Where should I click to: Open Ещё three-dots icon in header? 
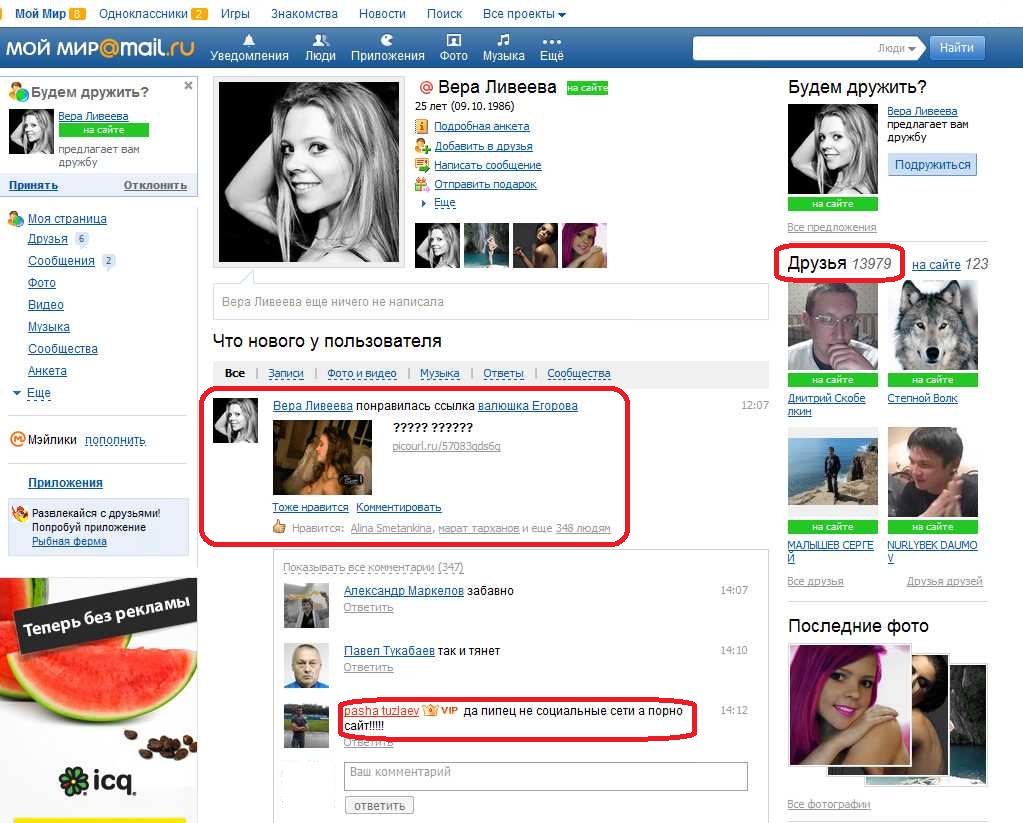(x=551, y=41)
